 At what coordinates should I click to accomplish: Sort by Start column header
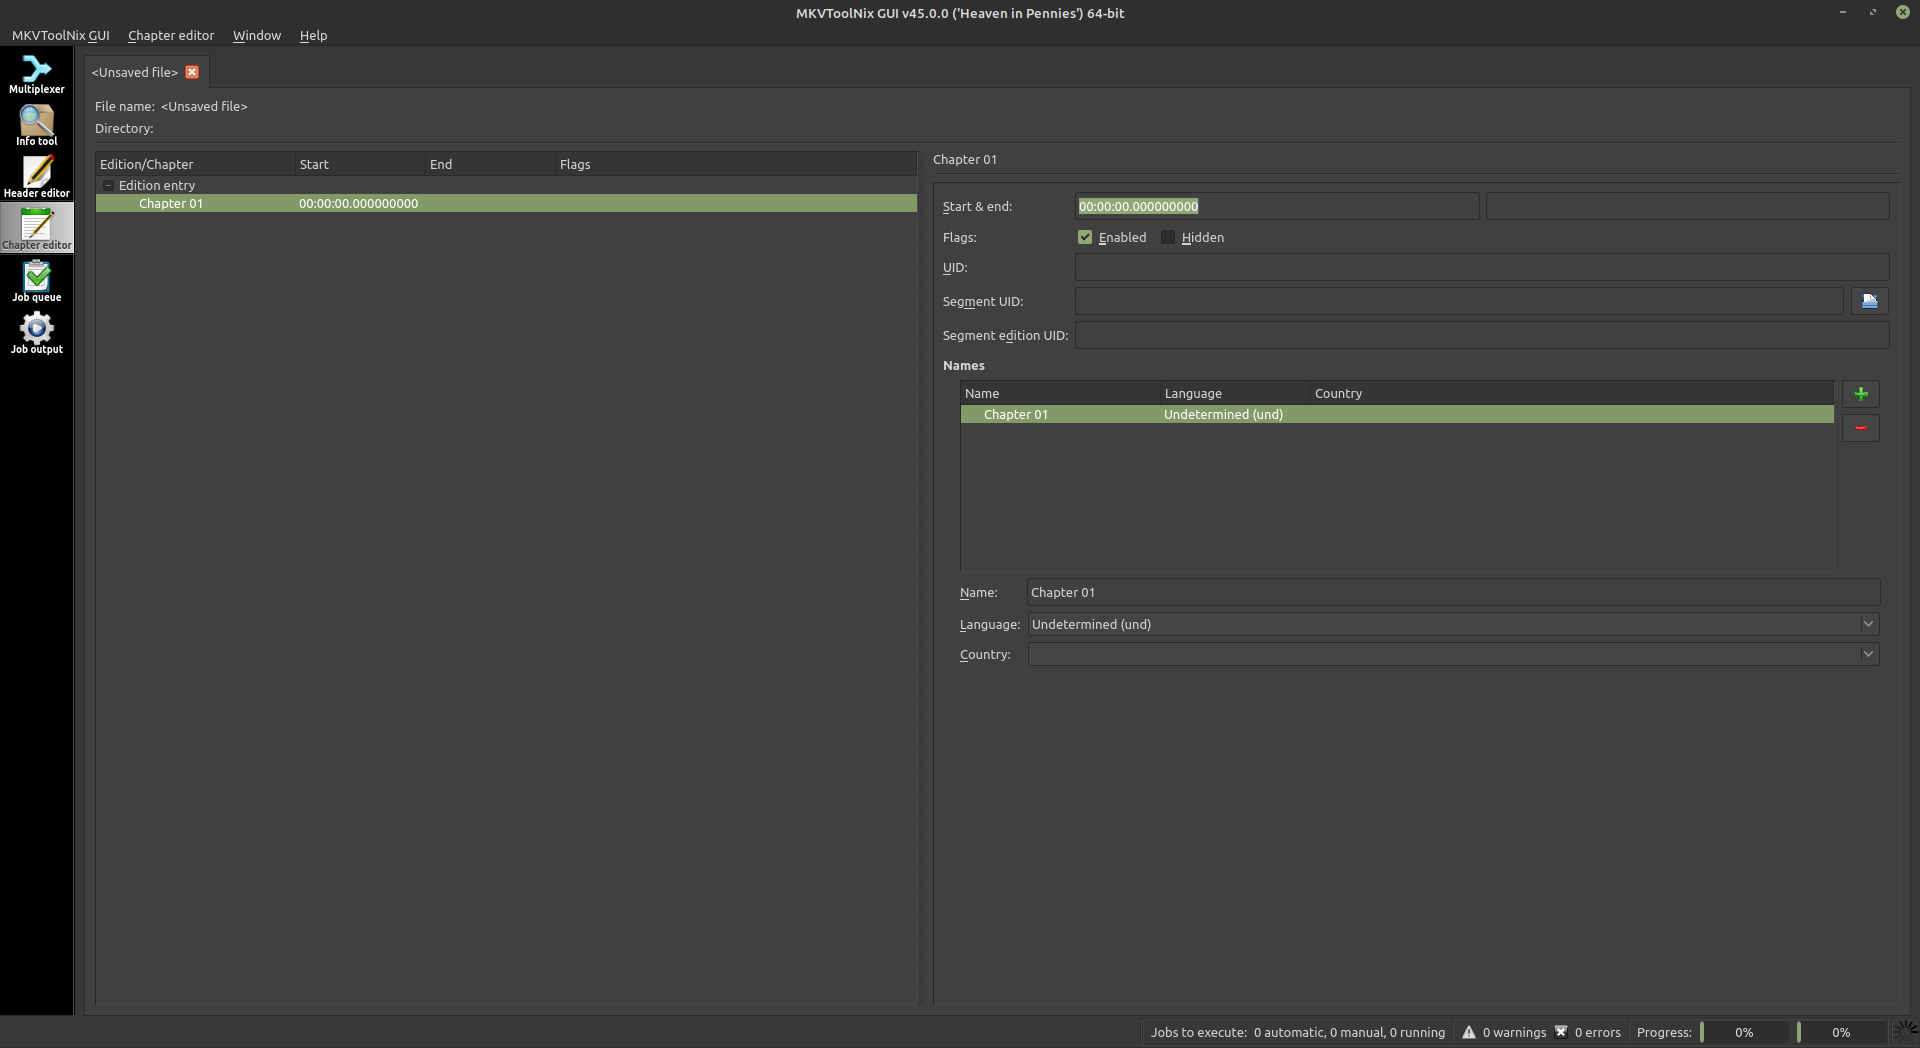360,164
